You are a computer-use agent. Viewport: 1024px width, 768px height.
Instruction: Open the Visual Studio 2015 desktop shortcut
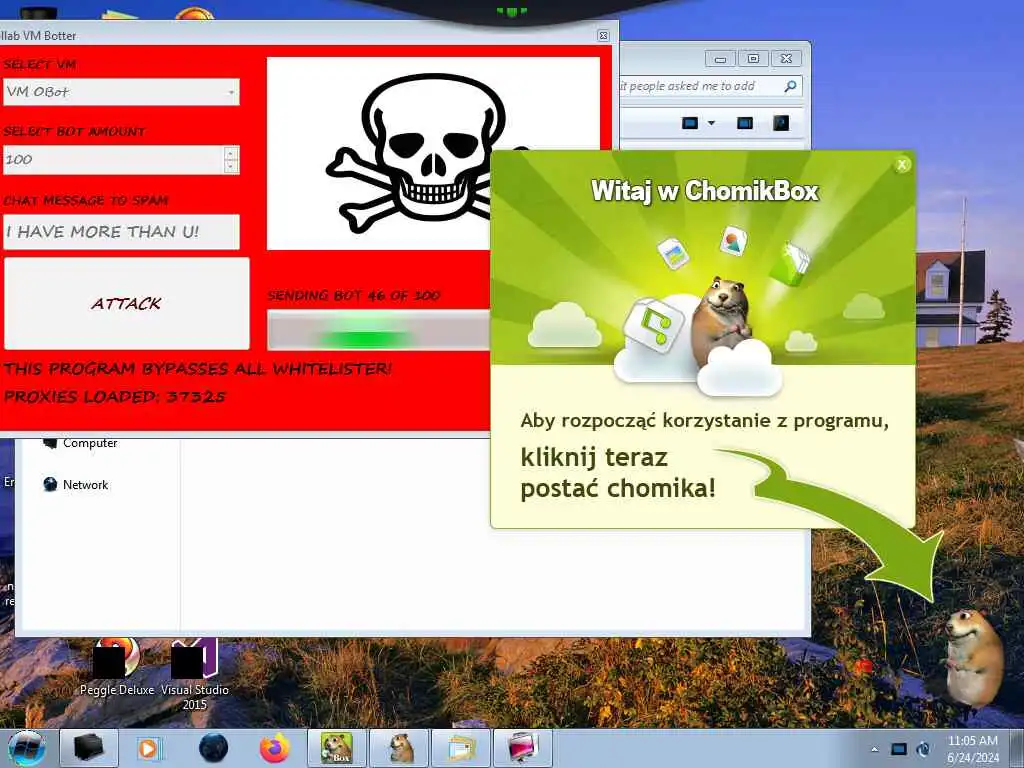pyautogui.click(x=195, y=675)
